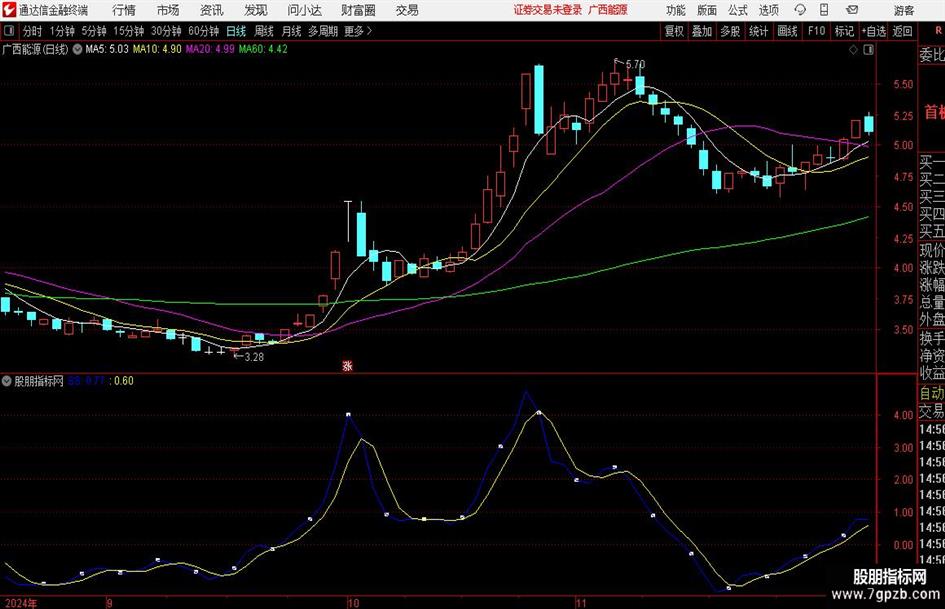This screenshot has width=945, height=609.
Task: Click the 多股 button
Action: tap(730, 31)
